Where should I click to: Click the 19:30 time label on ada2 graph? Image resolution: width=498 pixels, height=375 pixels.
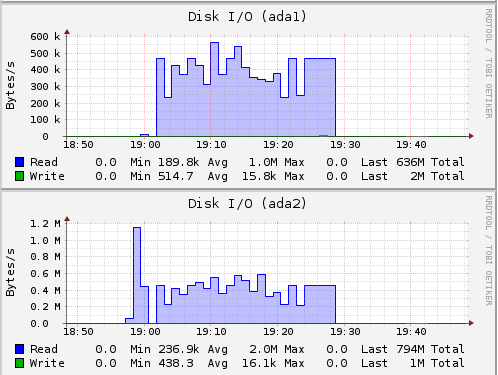(345, 332)
